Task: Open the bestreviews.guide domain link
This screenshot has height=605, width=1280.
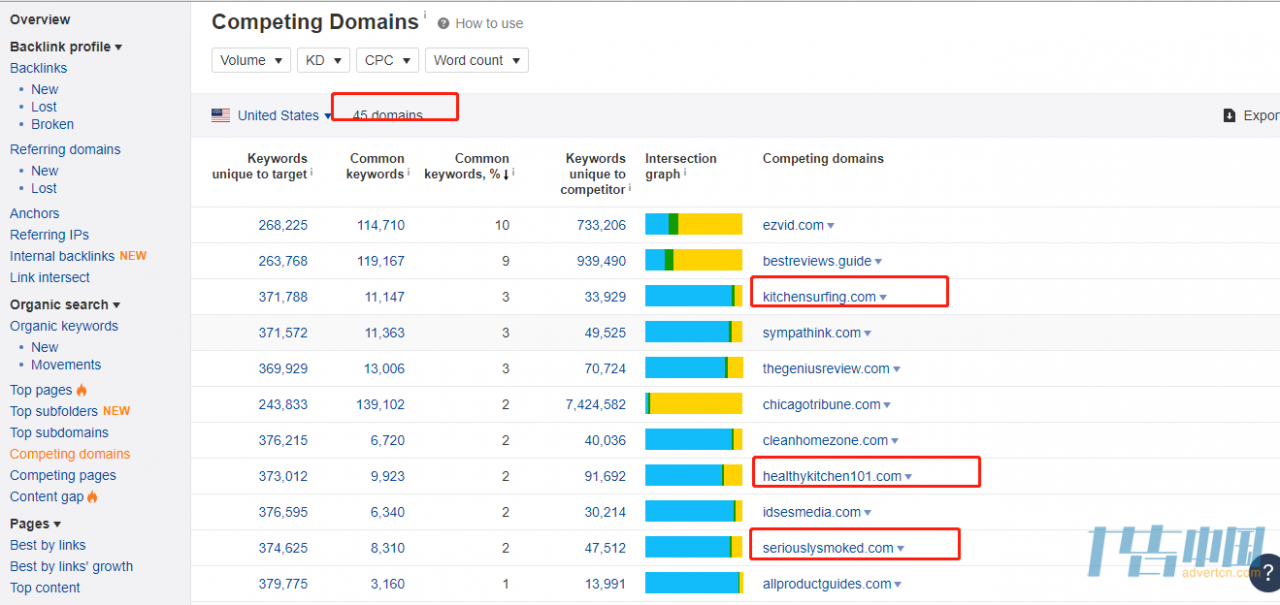Action: click(817, 262)
